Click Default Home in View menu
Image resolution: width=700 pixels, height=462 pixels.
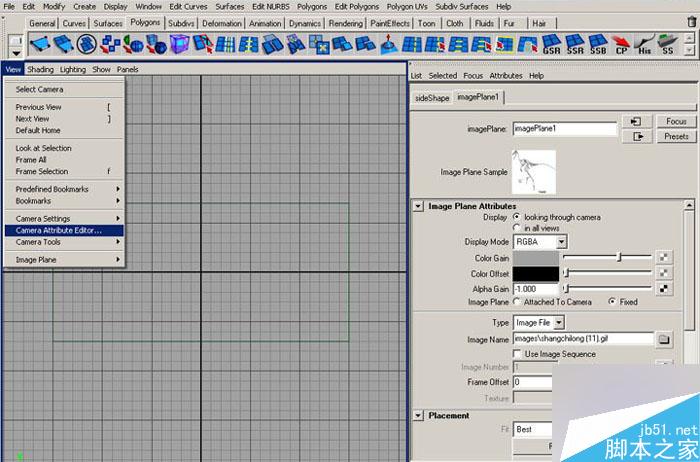(65, 130)
